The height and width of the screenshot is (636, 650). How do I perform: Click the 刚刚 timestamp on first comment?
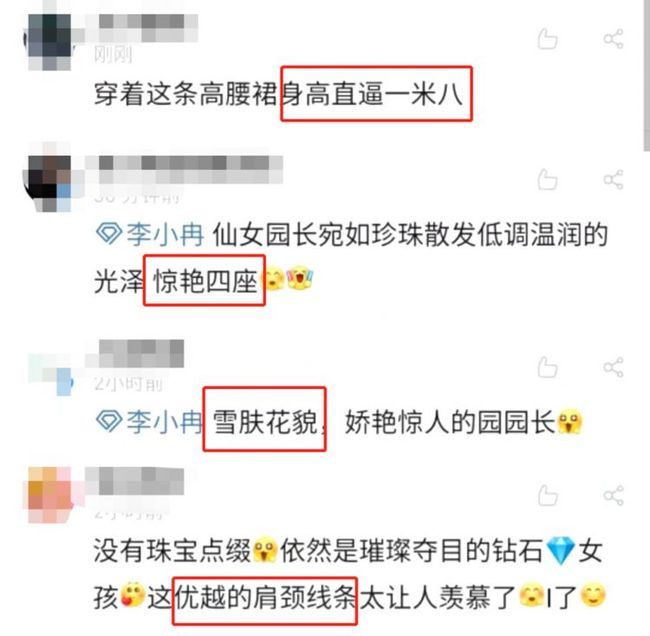pos(113,54)
